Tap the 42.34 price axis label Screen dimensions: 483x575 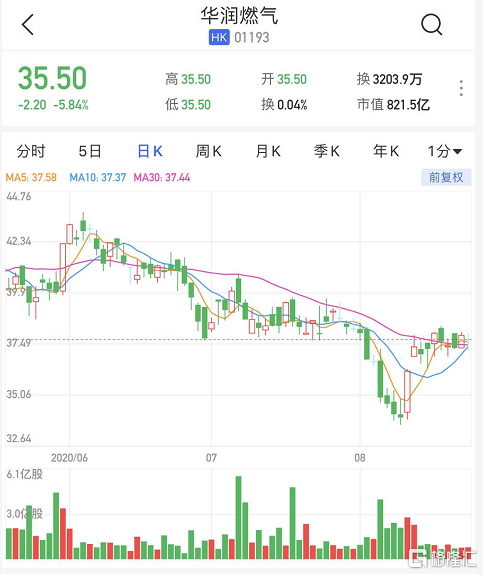(19, 241)
